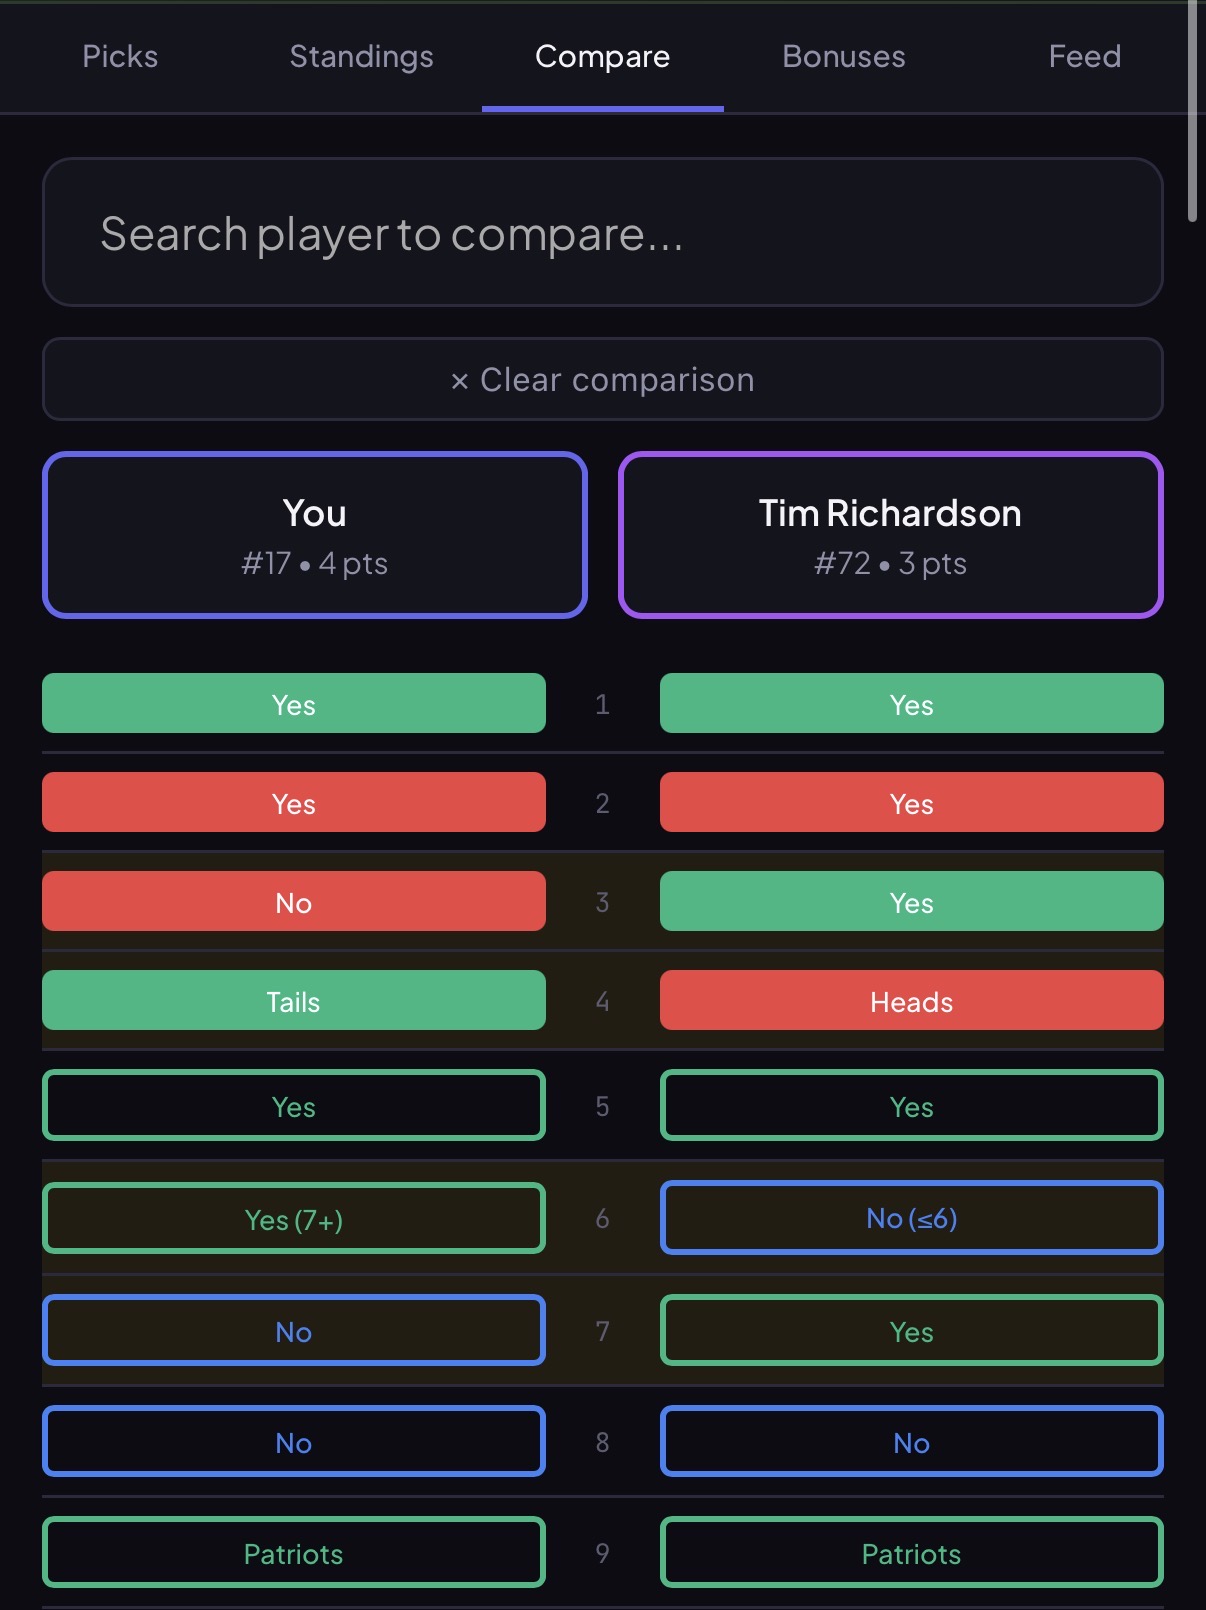This screenshot has height=1610, width=1206.
Task: Switch to the Bonuses tab
Action: [843, 57]
